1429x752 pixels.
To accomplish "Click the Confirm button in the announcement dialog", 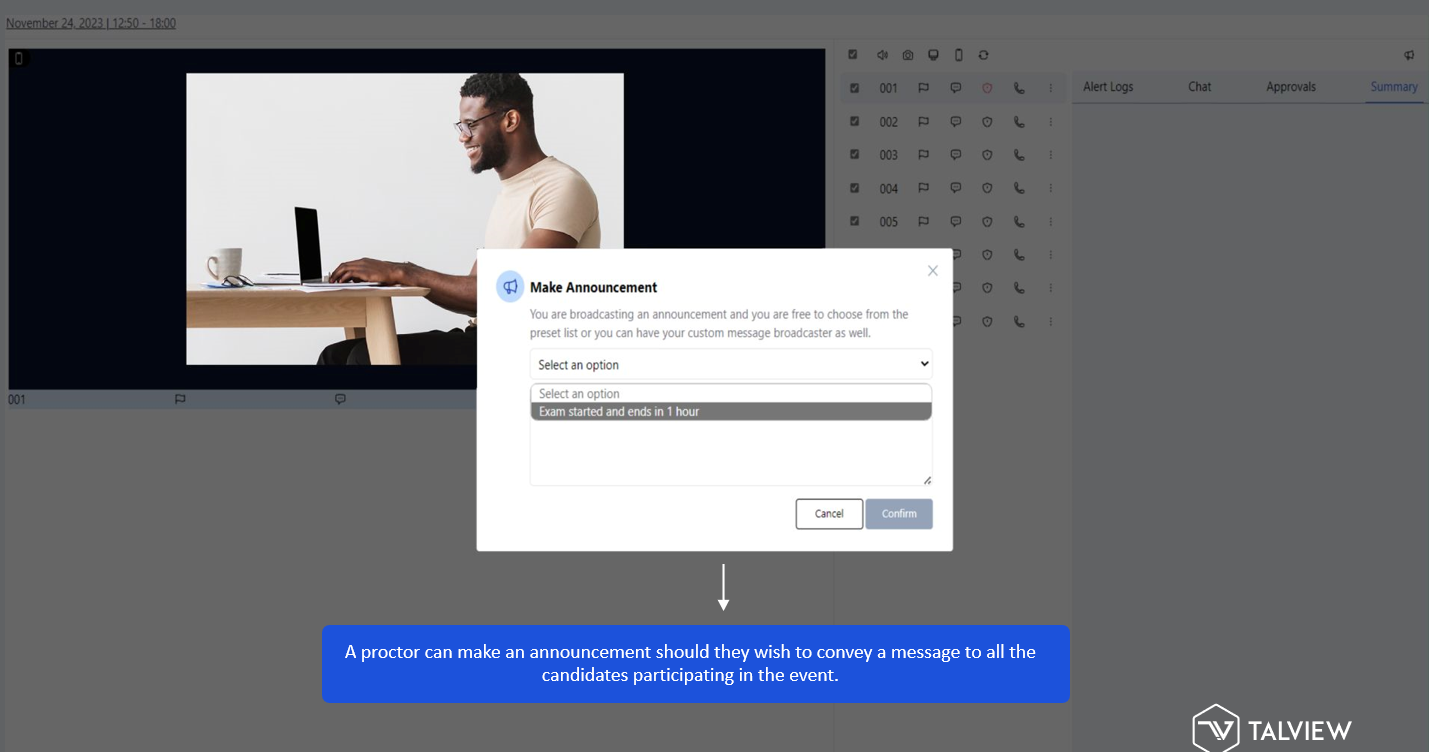I will (899, 514).
